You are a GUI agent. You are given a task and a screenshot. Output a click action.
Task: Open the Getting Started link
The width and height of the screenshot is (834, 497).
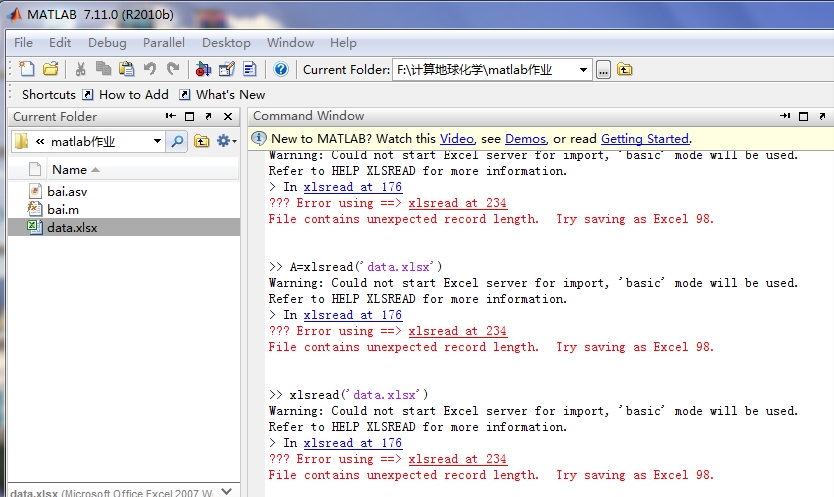point(645,139)
